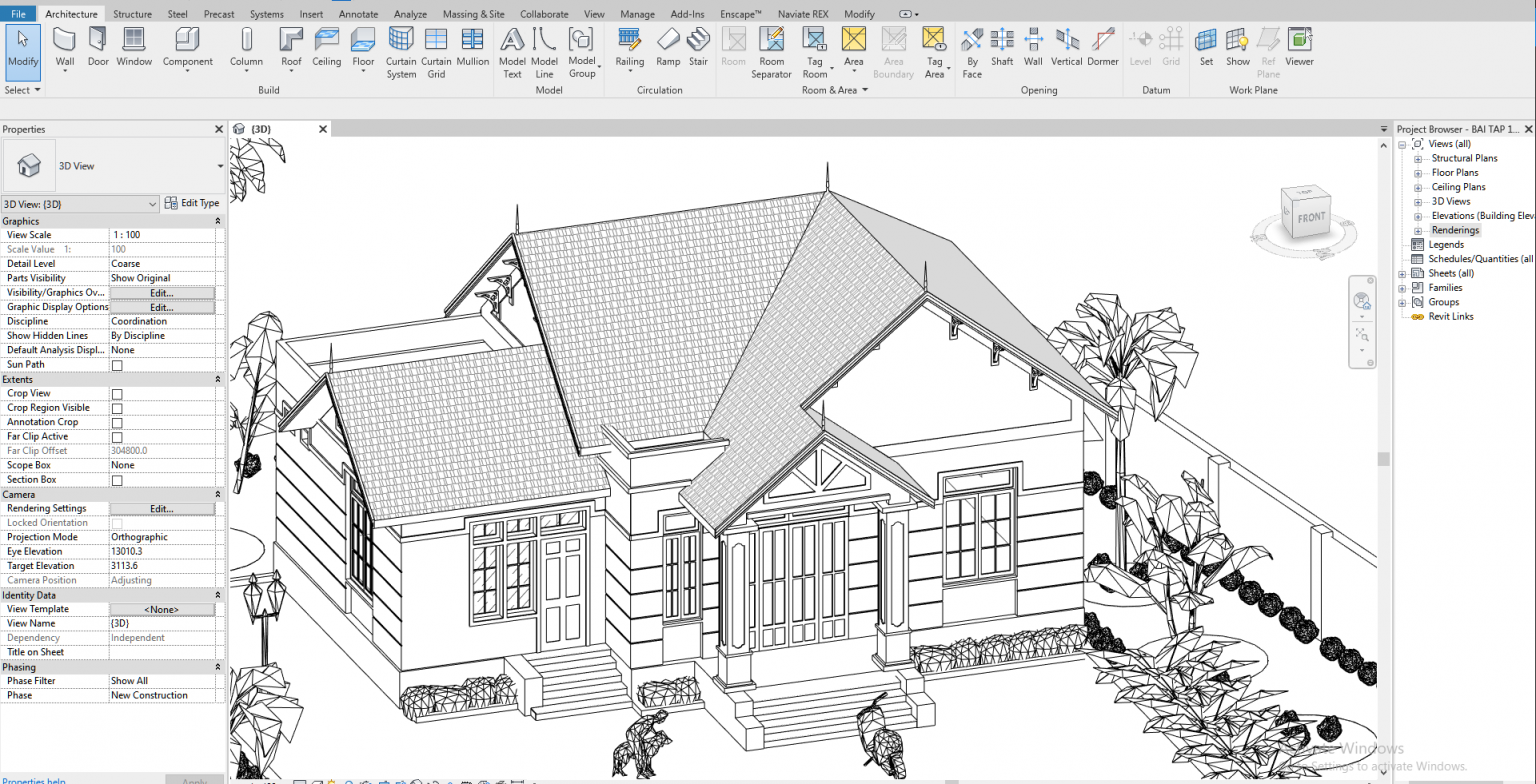
Task: Check the Crop View checkbox
Action: pyautogui.click(x=116, y=392)
